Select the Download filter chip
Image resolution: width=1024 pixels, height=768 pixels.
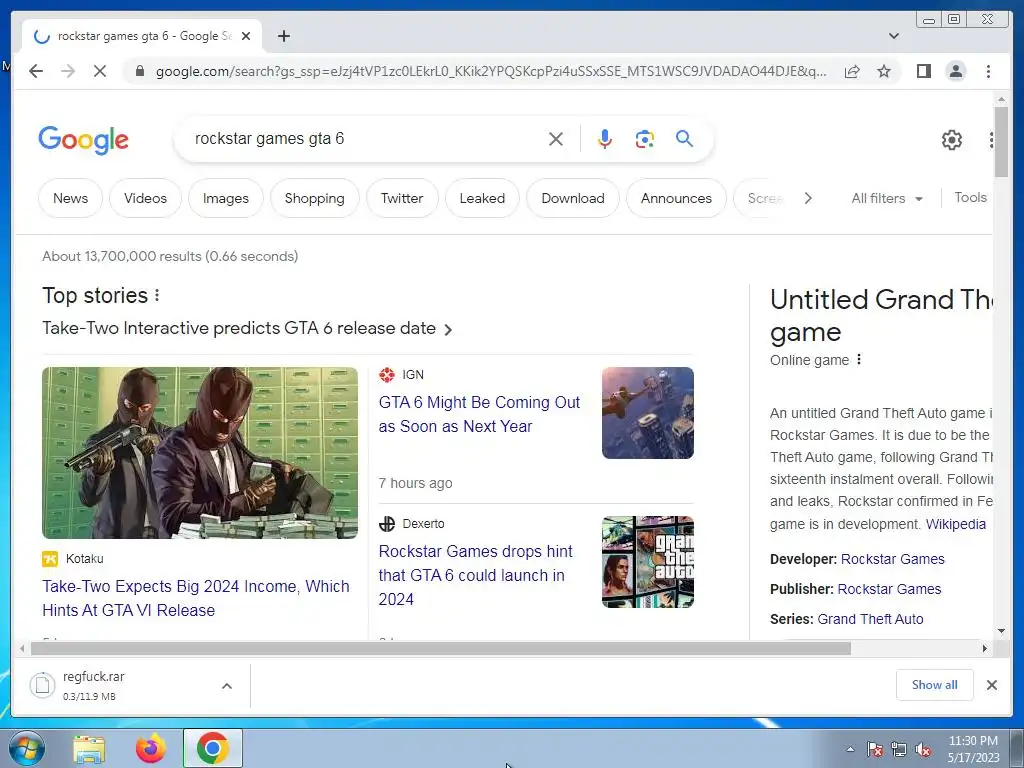(573, 198)
